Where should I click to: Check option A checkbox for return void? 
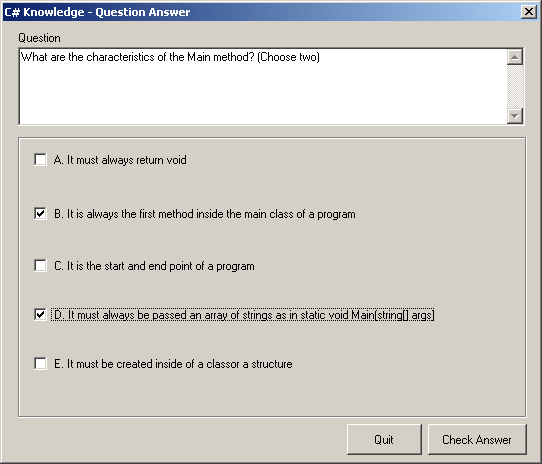click(40, 160)
